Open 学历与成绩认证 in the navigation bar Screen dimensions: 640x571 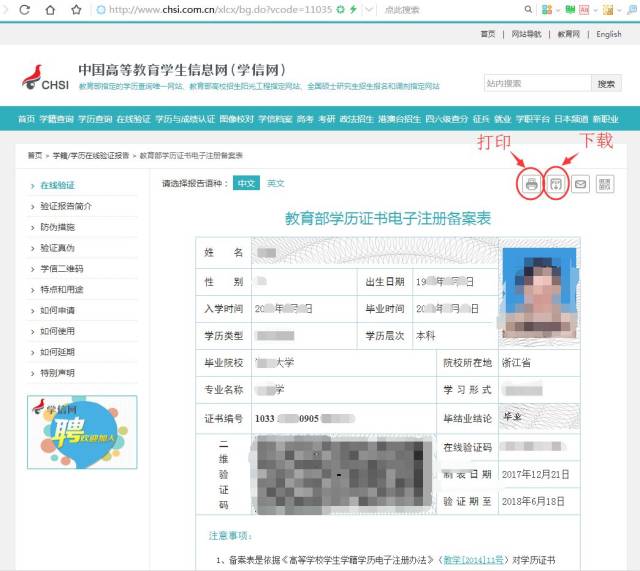pos(185,119)
